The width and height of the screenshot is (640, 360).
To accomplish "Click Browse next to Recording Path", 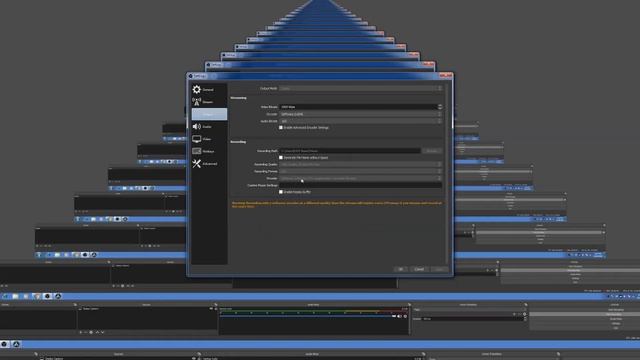I will point(432,151).
